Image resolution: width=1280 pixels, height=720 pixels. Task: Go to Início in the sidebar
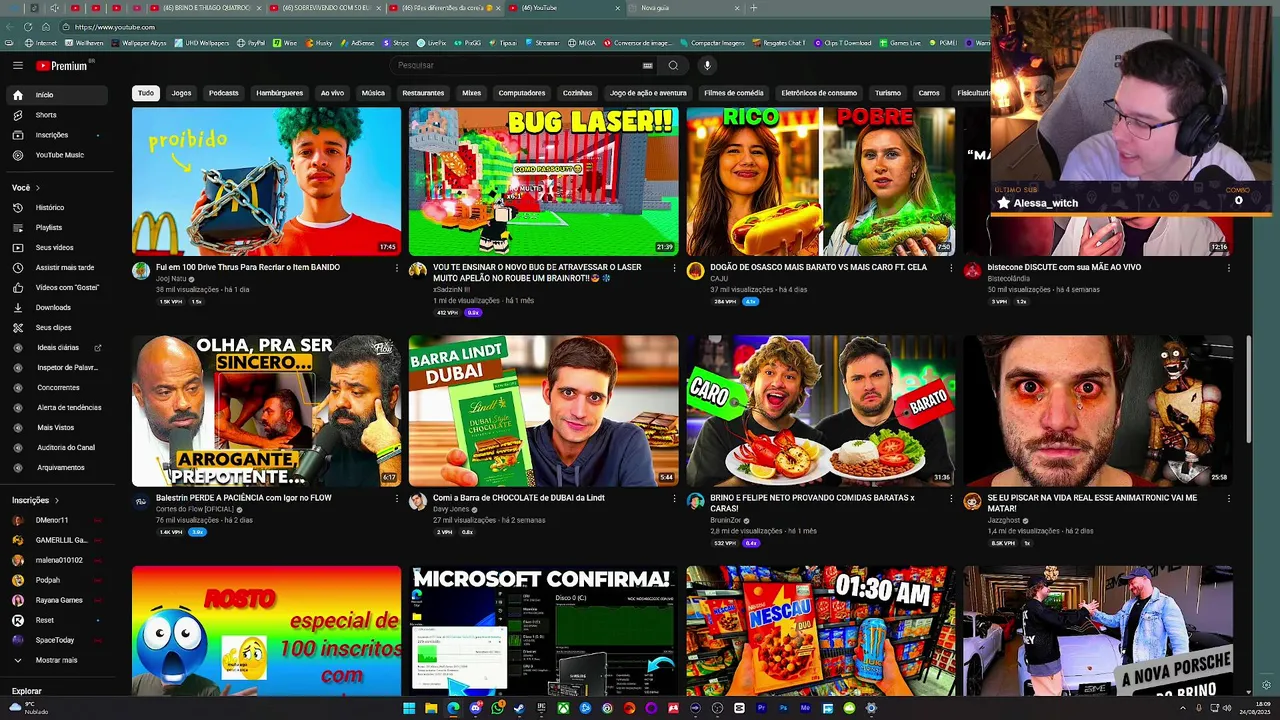point(56,95)
